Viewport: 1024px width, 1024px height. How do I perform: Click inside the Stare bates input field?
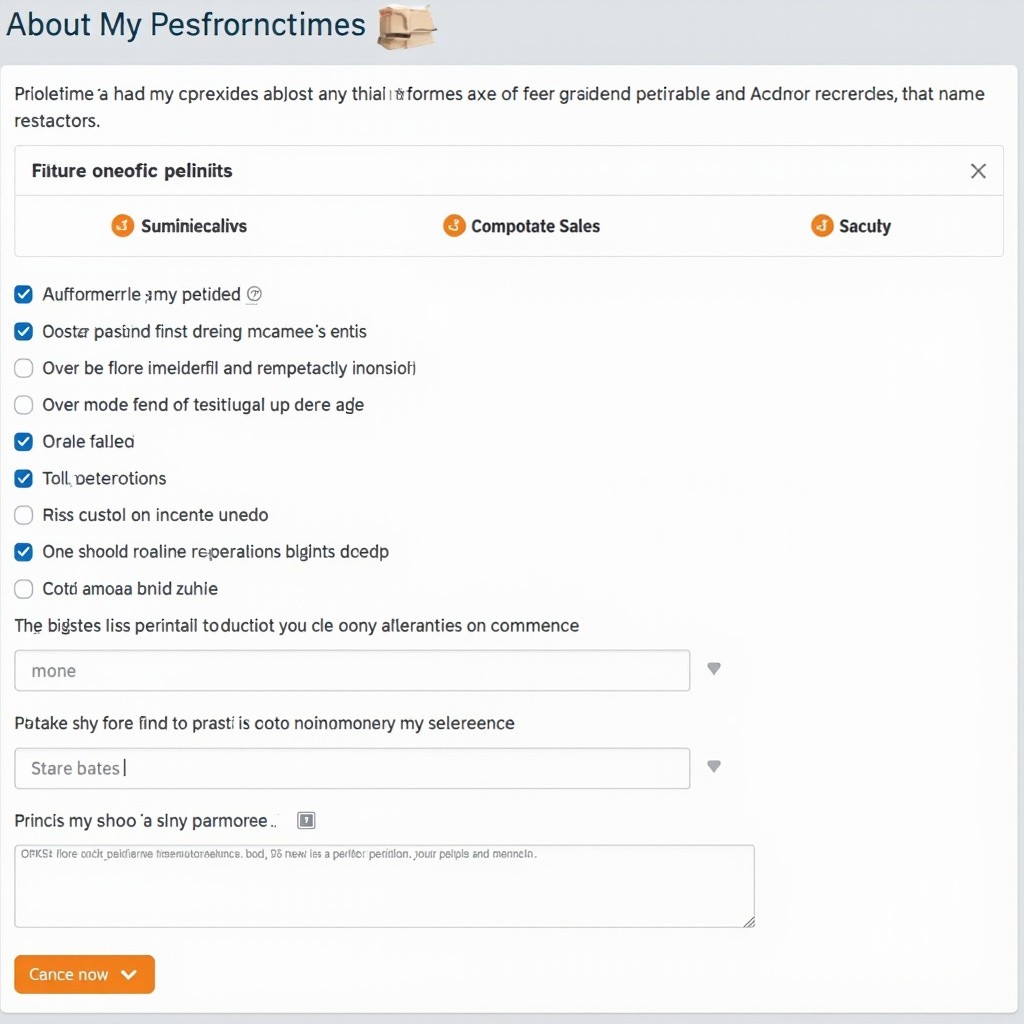[352, 768]
